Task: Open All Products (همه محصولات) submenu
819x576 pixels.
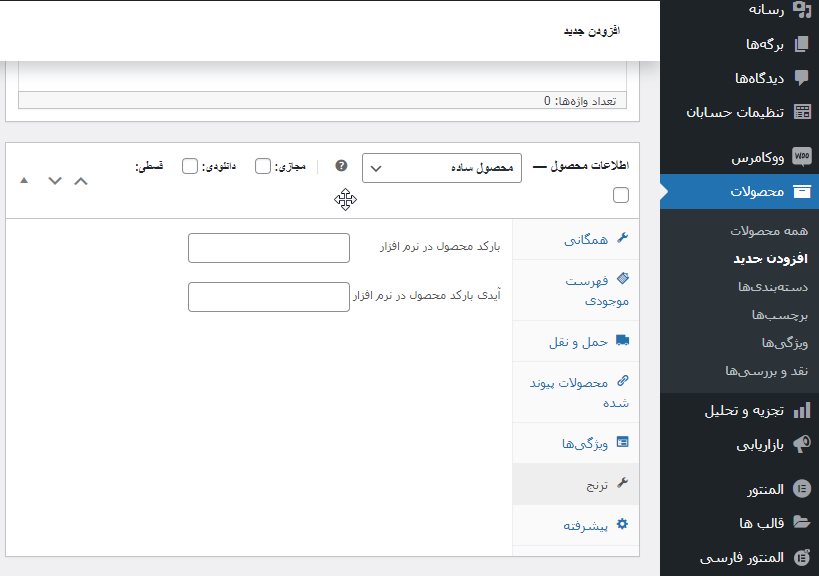Action: (x=769, y=230)
